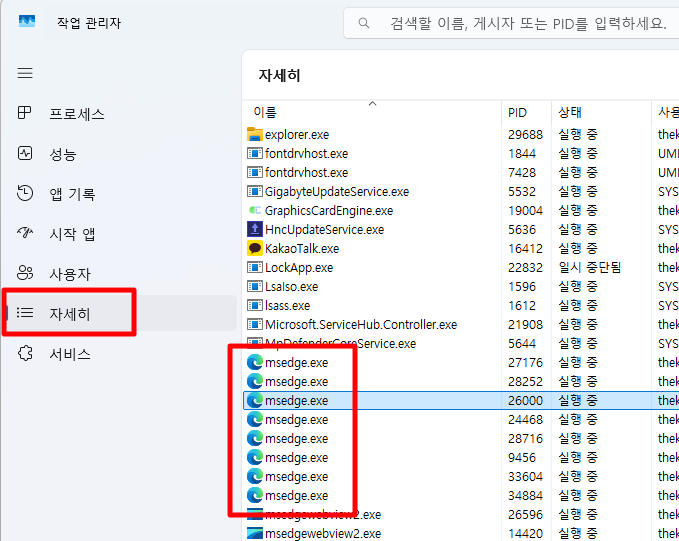Toggle the hamburger navigation menu
This screenshot has width=679, height=541.
25,73
